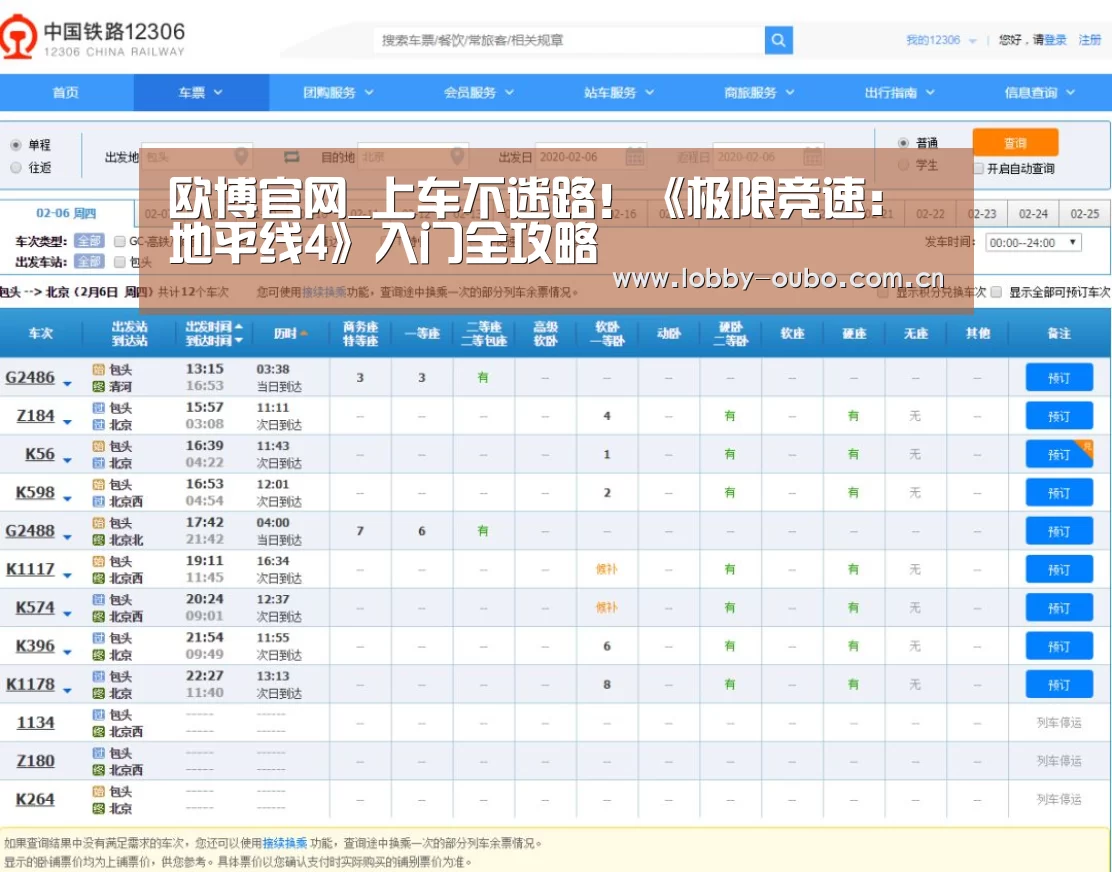Expand the 车票 navigation menu

pos(201,92)
